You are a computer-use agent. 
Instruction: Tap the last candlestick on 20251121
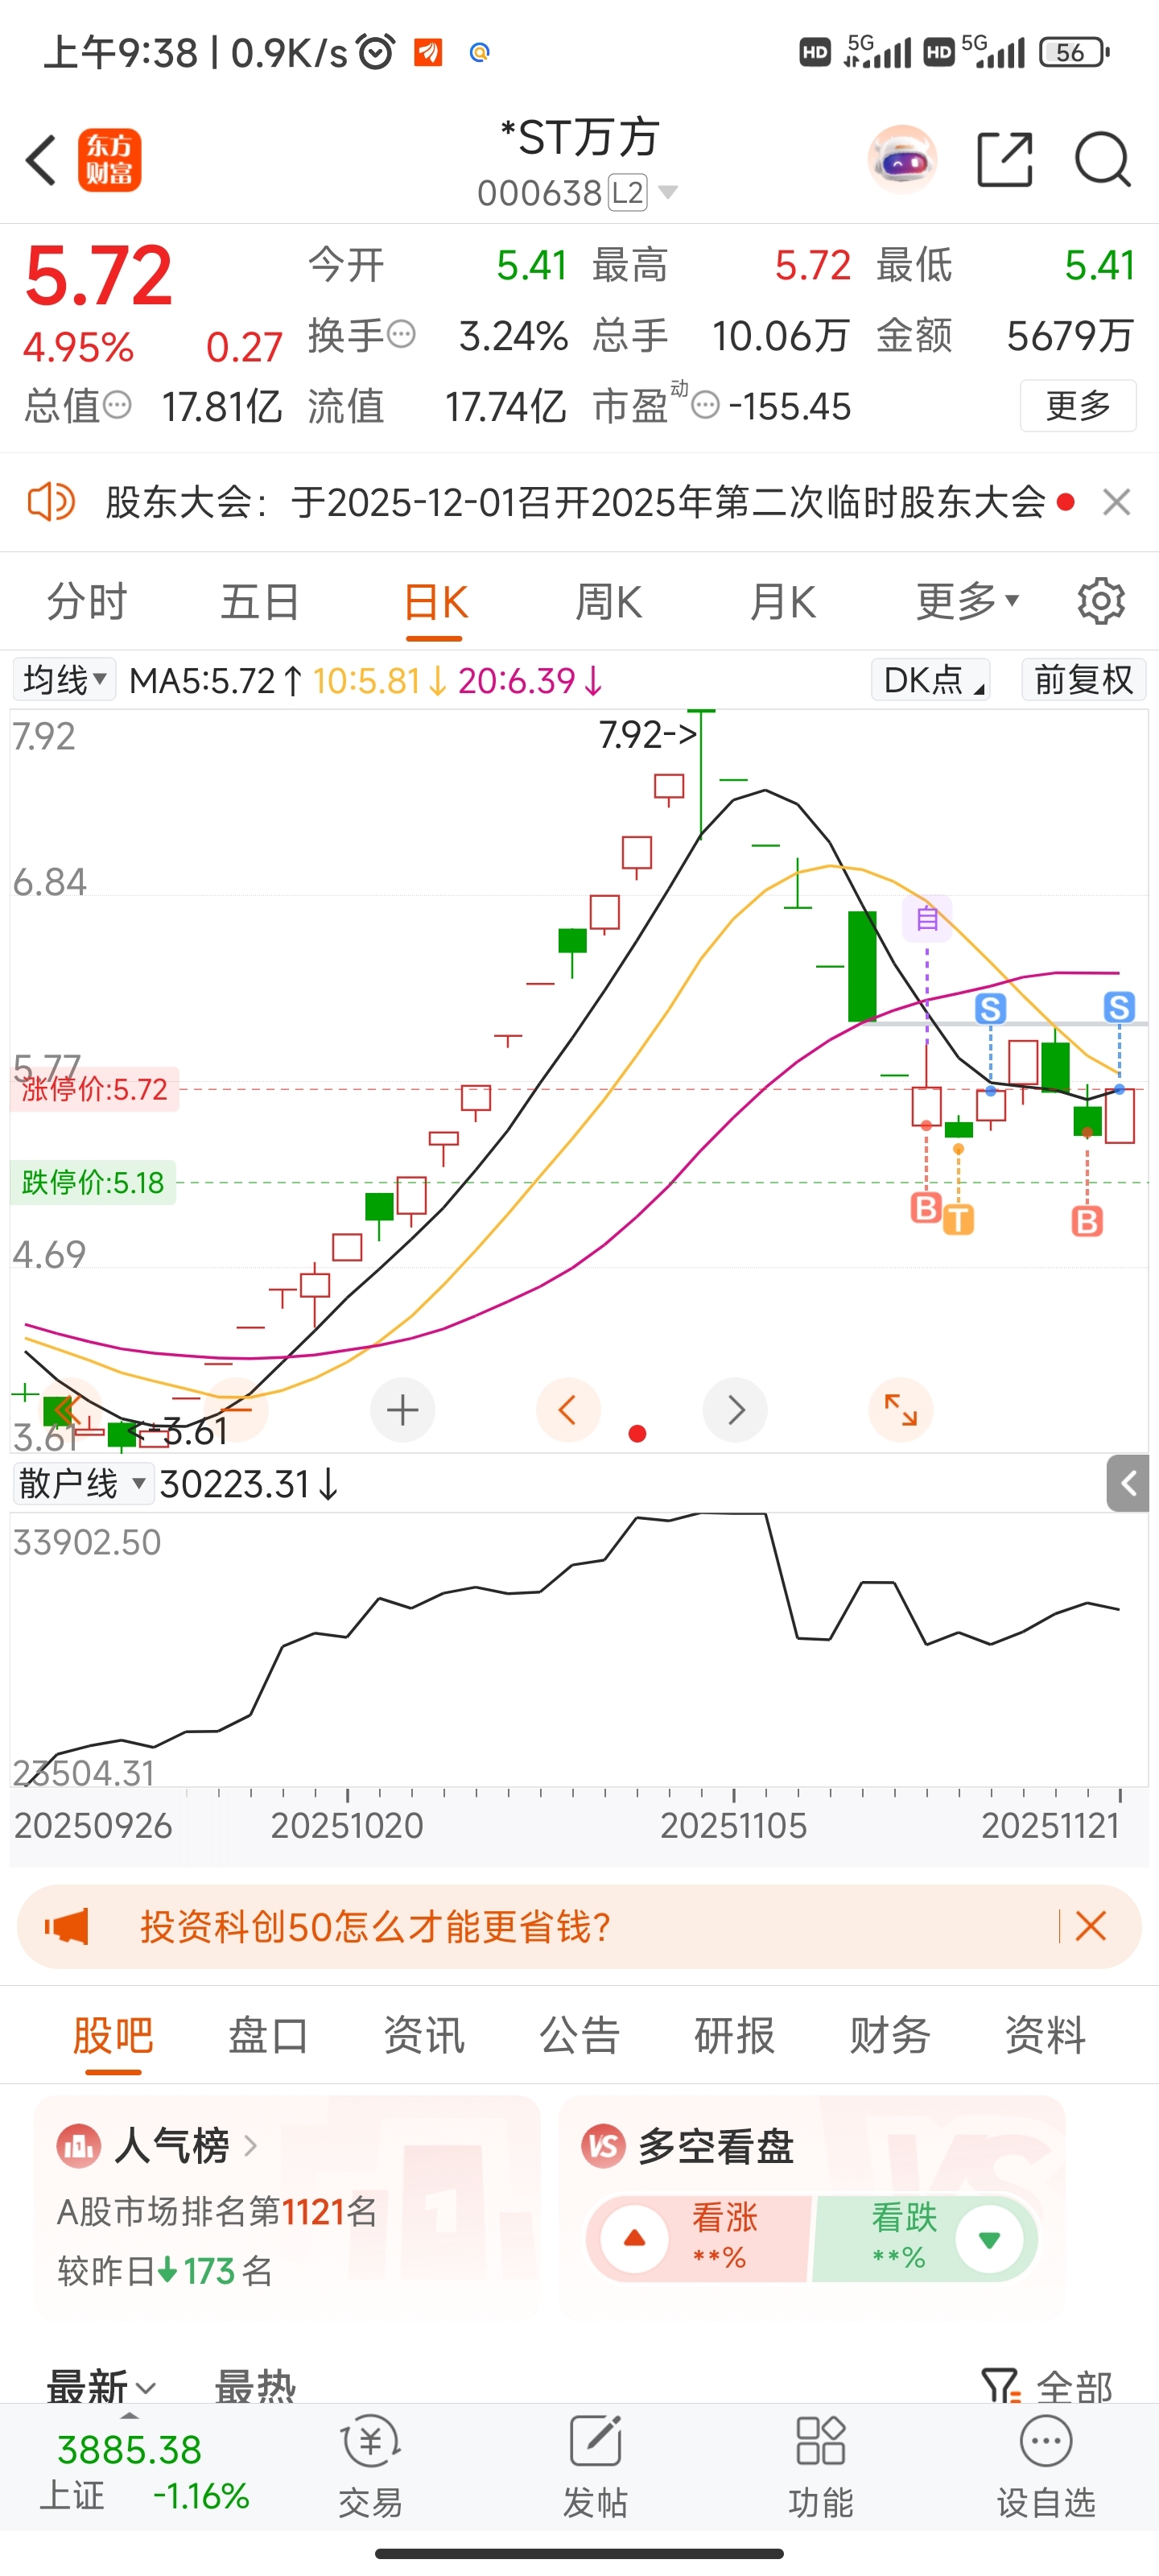(x=1120, y=1116)
